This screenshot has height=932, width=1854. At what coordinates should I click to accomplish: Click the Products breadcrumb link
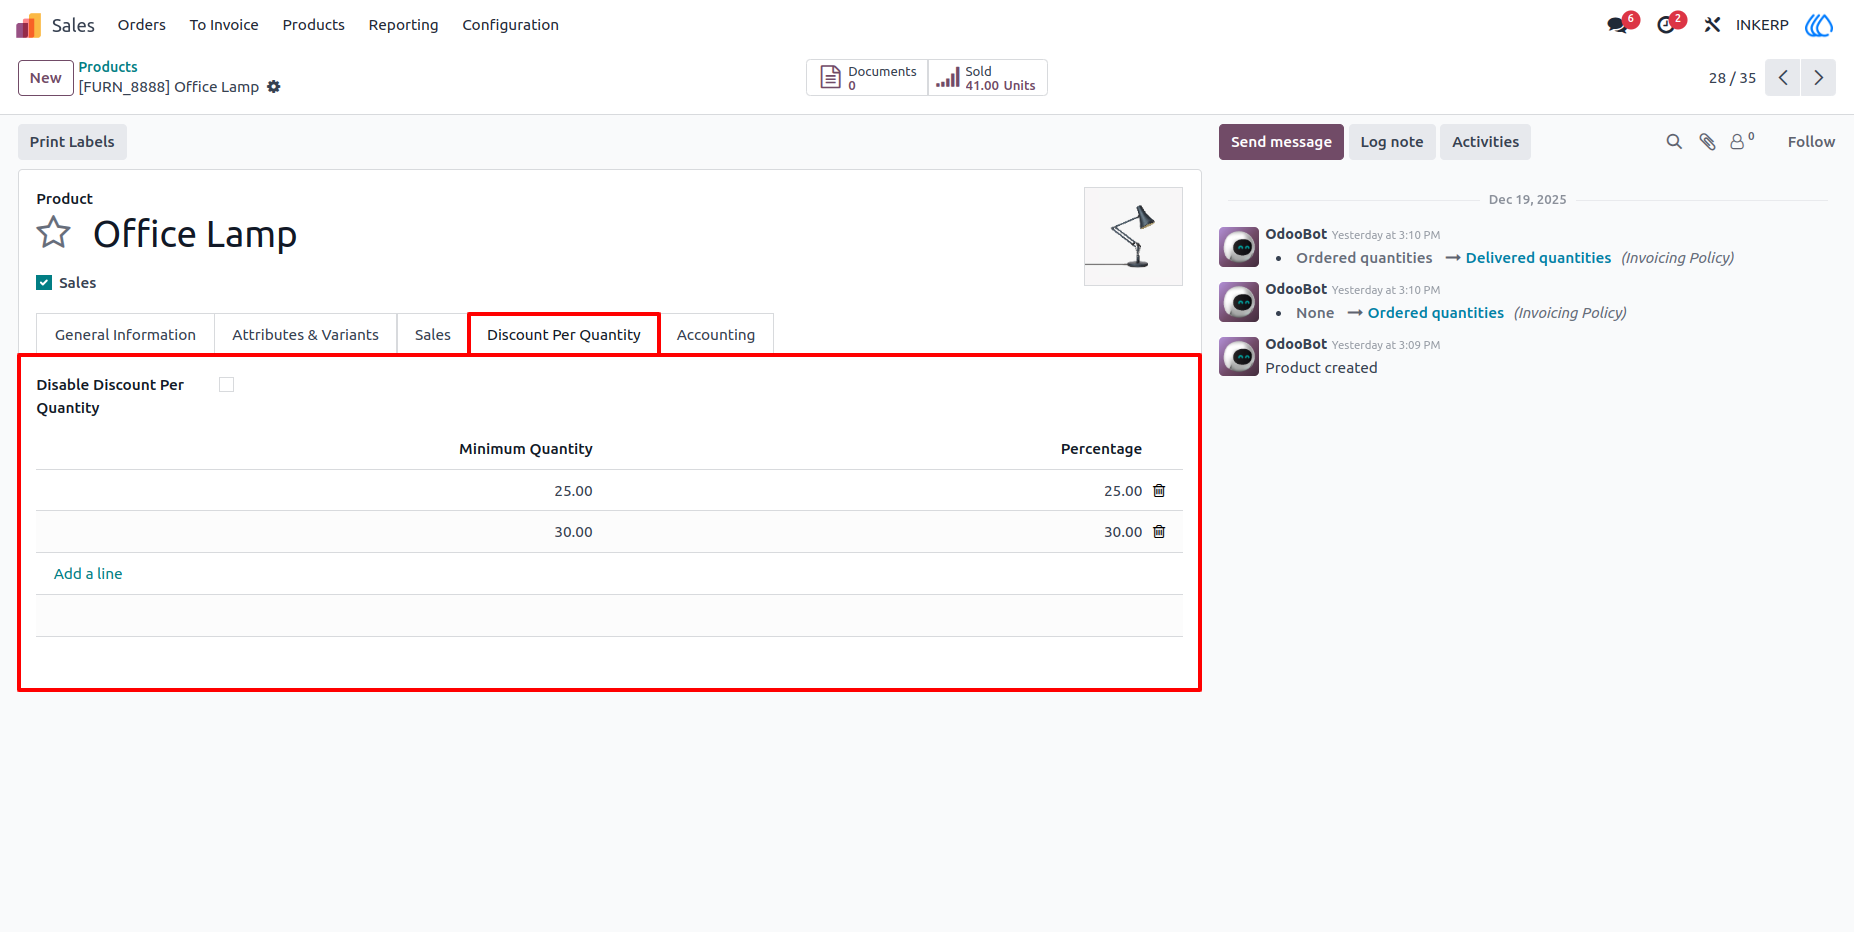[108, 67]
